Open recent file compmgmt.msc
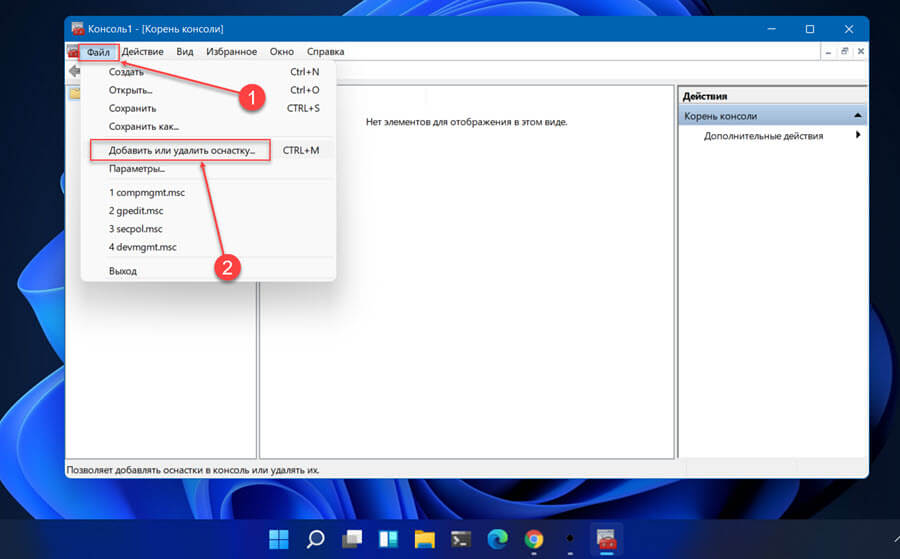The width and height of the screenshot is (900, 559). (x=208, y=193)
